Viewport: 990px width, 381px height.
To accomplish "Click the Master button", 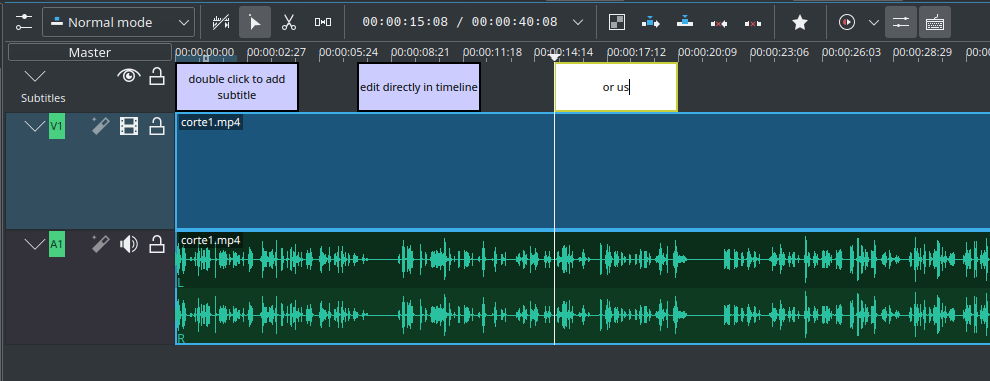I will [90, 52].
